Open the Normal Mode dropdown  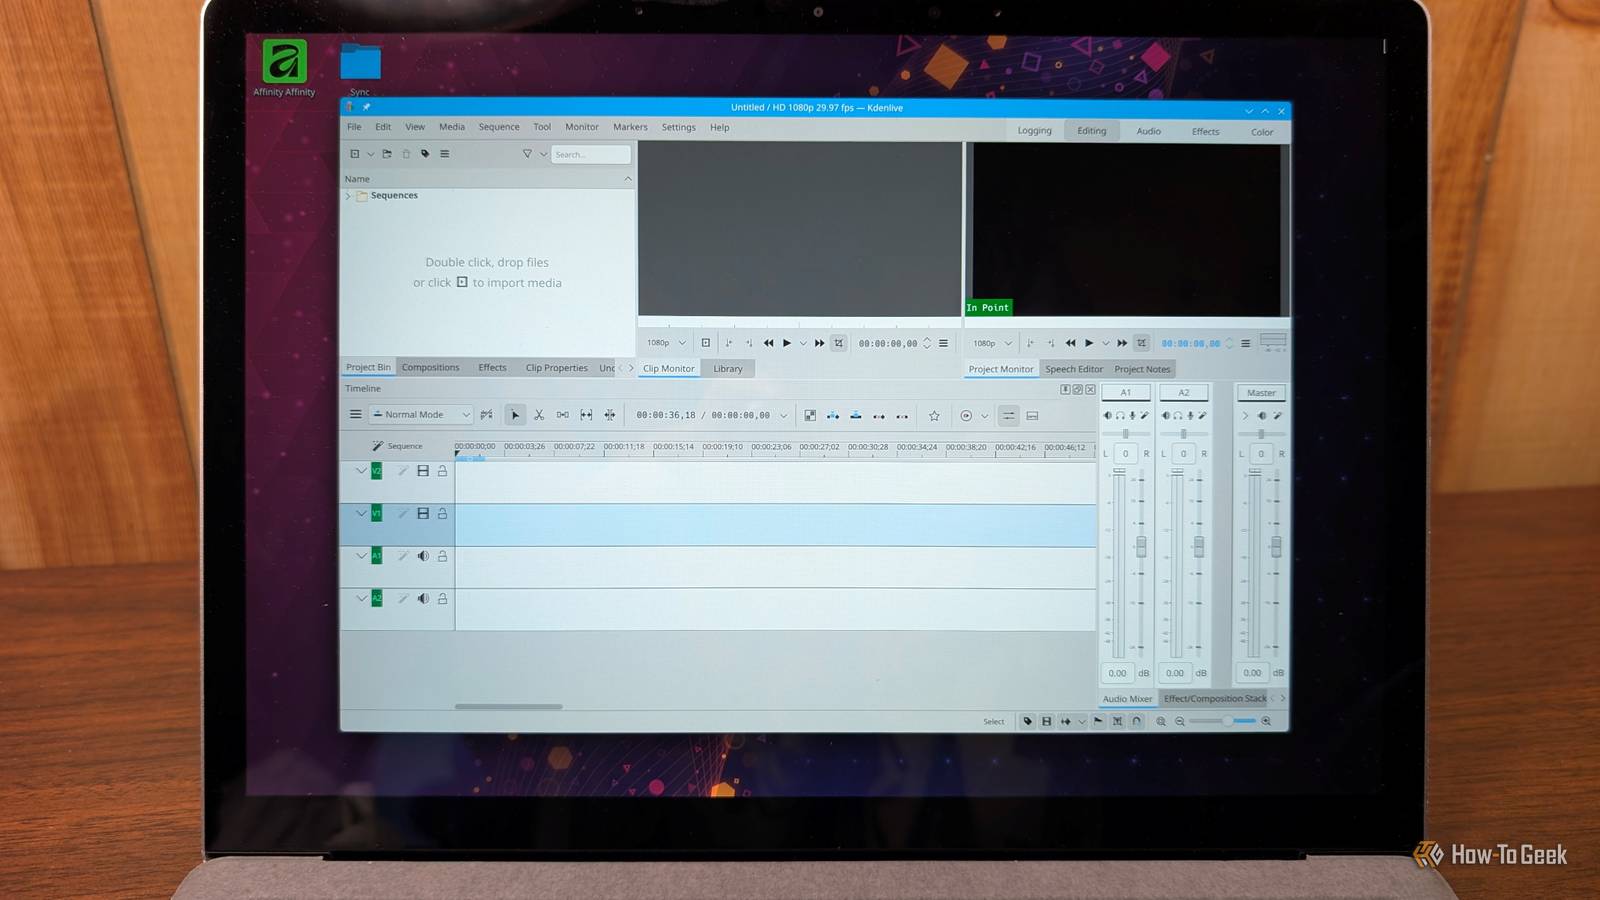pyautogui.click(x=421, y=414)
